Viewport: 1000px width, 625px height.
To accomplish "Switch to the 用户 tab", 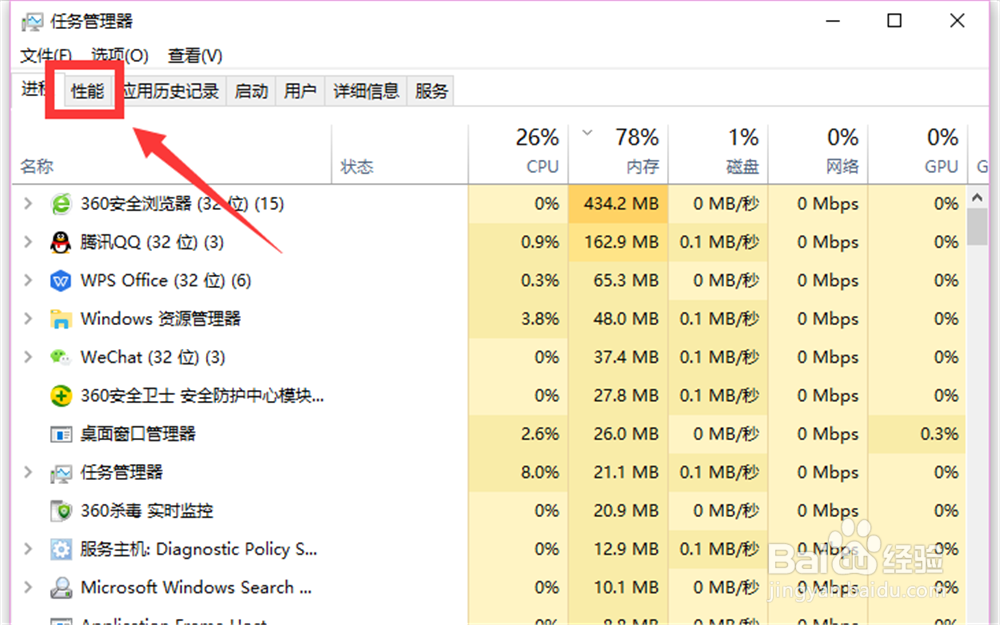I will pyautogui.click(x=300, y=91).
